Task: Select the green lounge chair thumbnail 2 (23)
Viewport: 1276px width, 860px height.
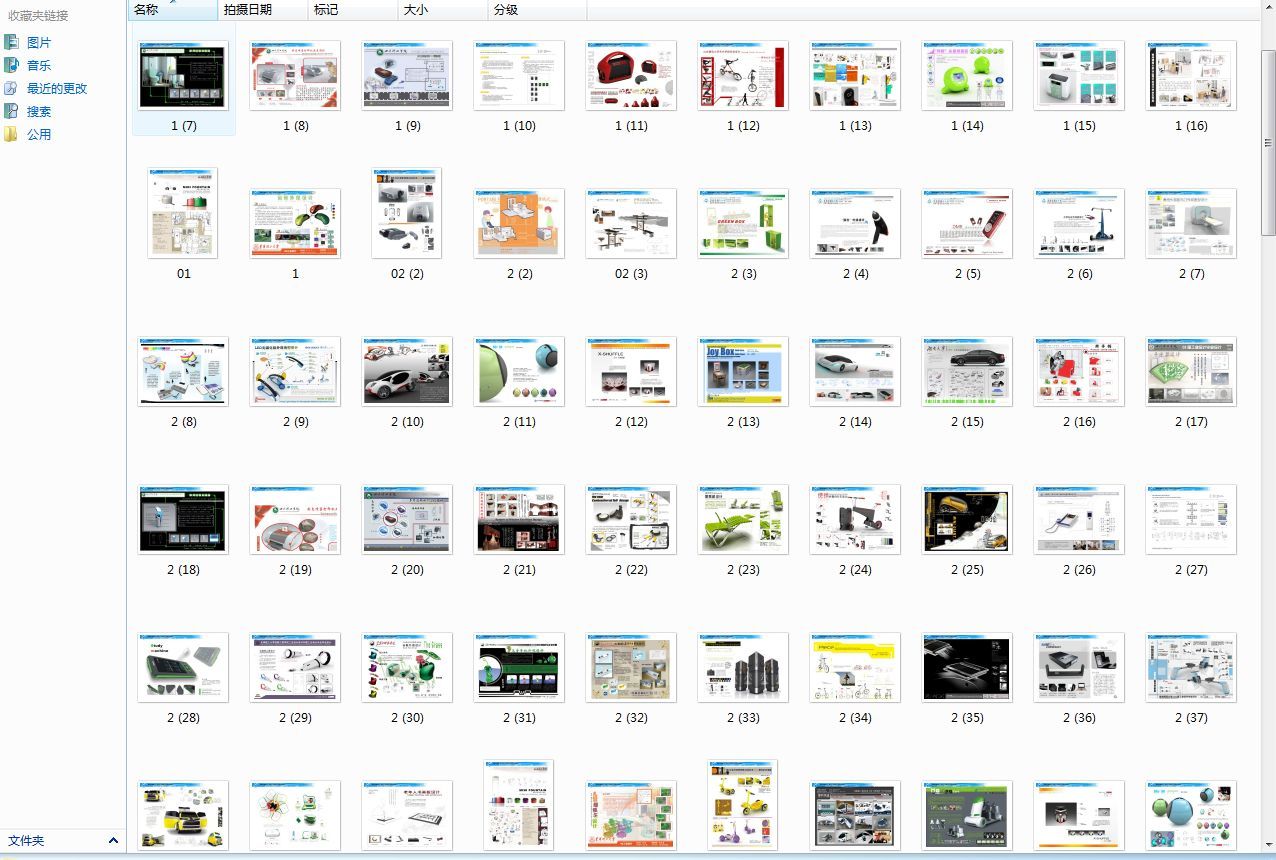Action: tap(743, 520)
